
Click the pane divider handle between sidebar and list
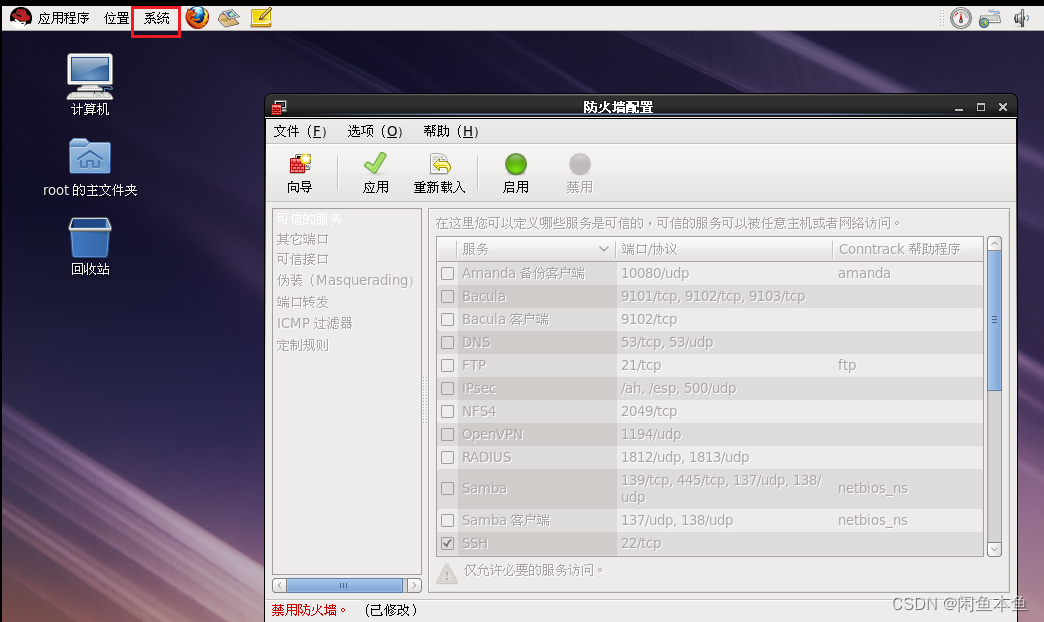(x=425, y=400)
